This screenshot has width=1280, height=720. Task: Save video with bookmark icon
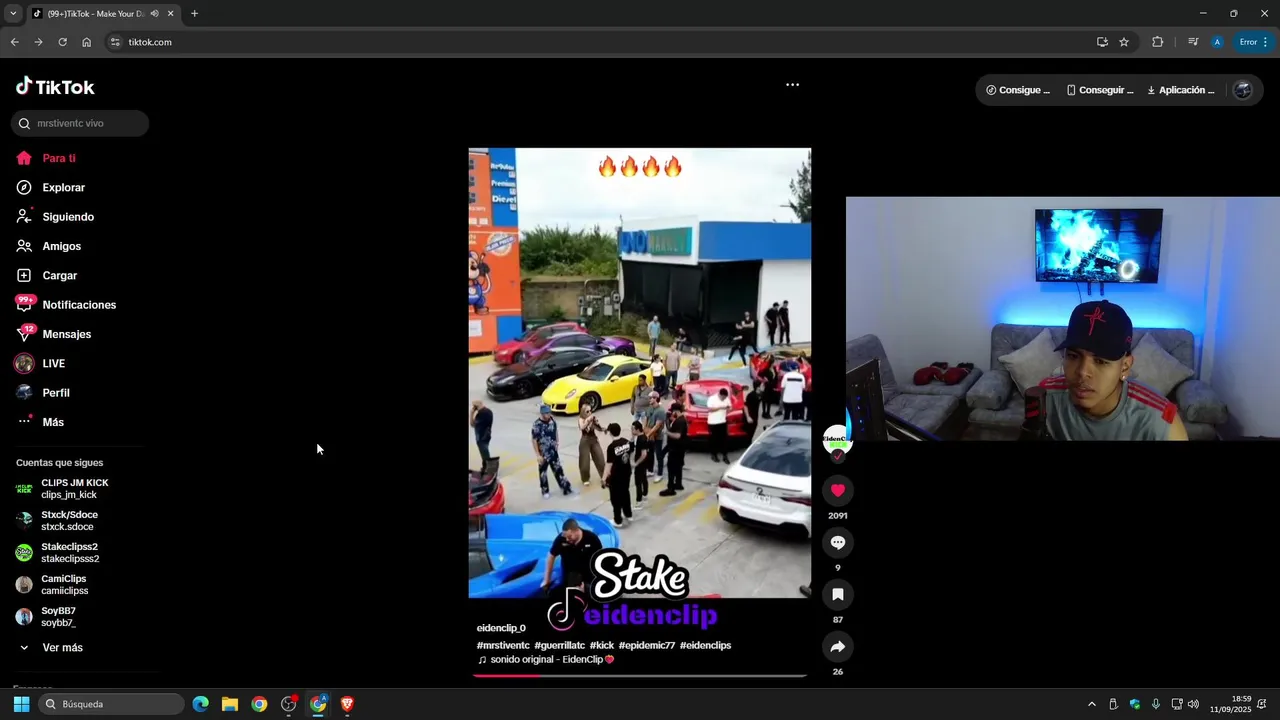(x=838, y=594)
